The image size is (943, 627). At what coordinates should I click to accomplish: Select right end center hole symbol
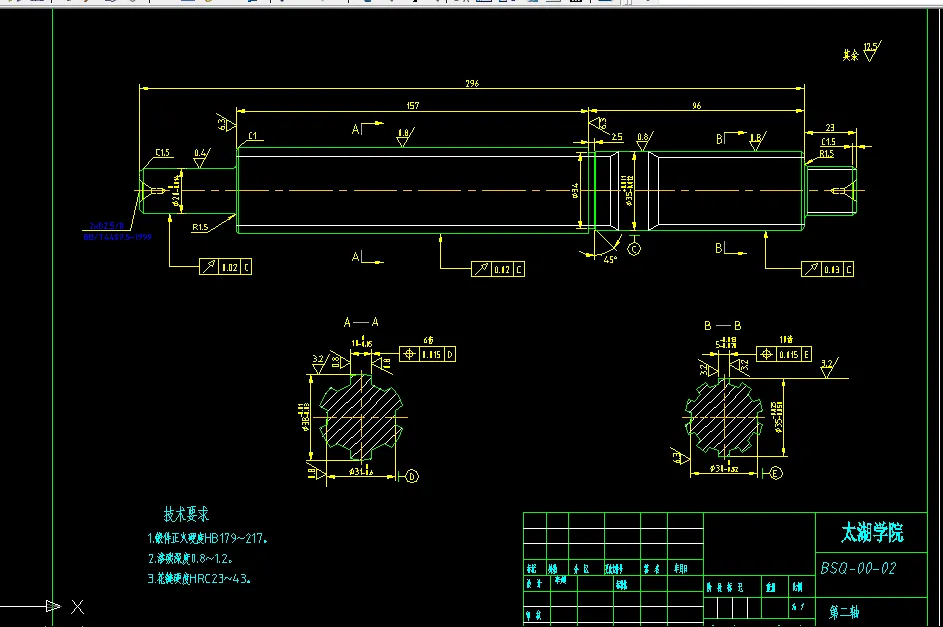(x=843, y=191)
